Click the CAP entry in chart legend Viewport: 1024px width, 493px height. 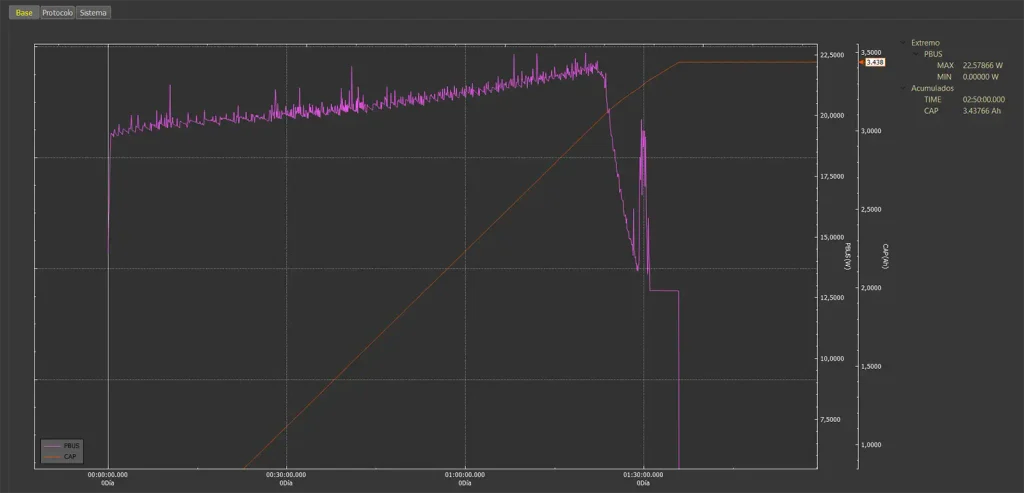pos(63,456)
